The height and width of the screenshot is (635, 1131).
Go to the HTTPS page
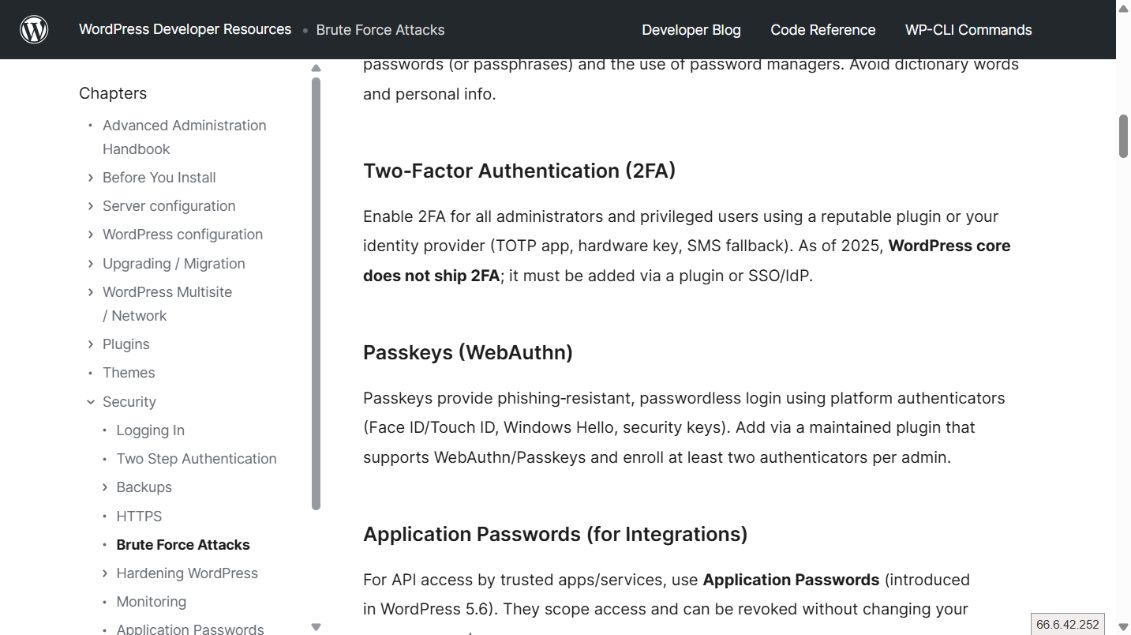(x=138, y=517)
